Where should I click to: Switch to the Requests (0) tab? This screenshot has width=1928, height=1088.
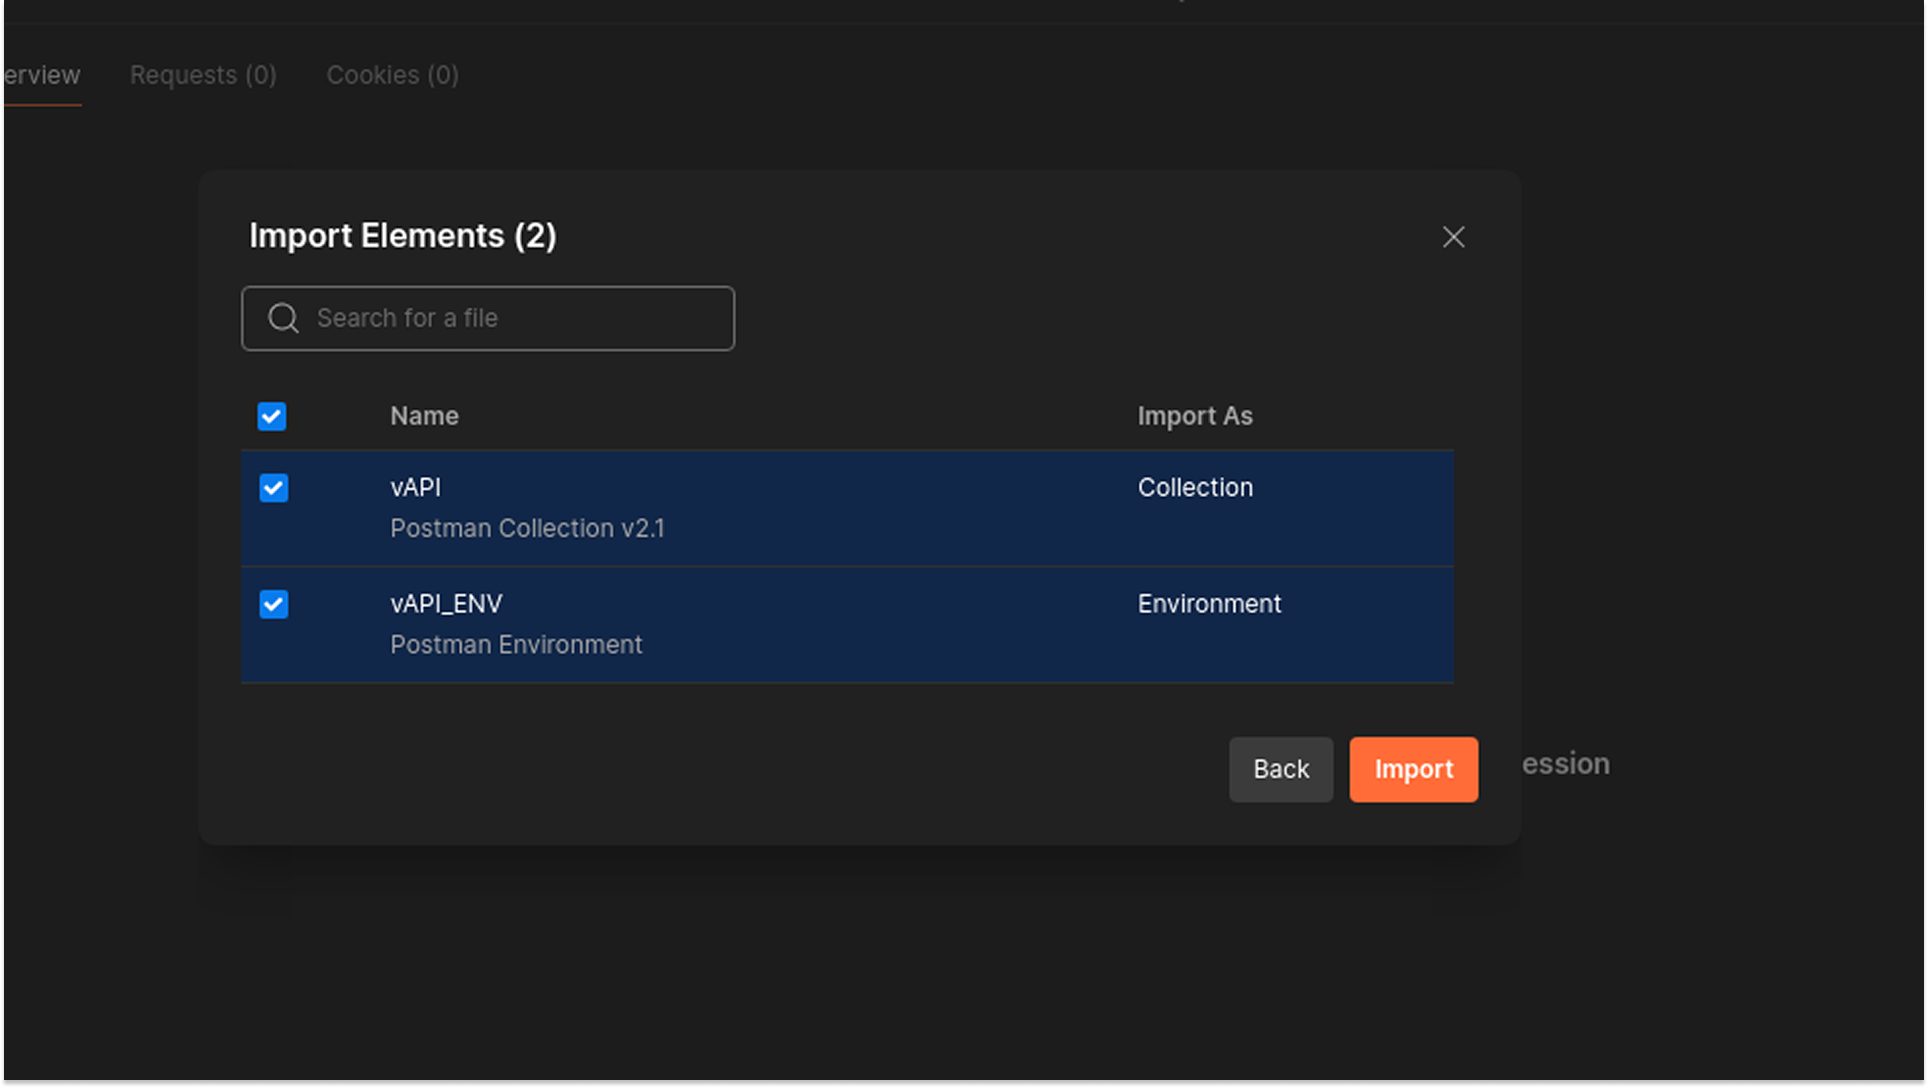[203, 74]
